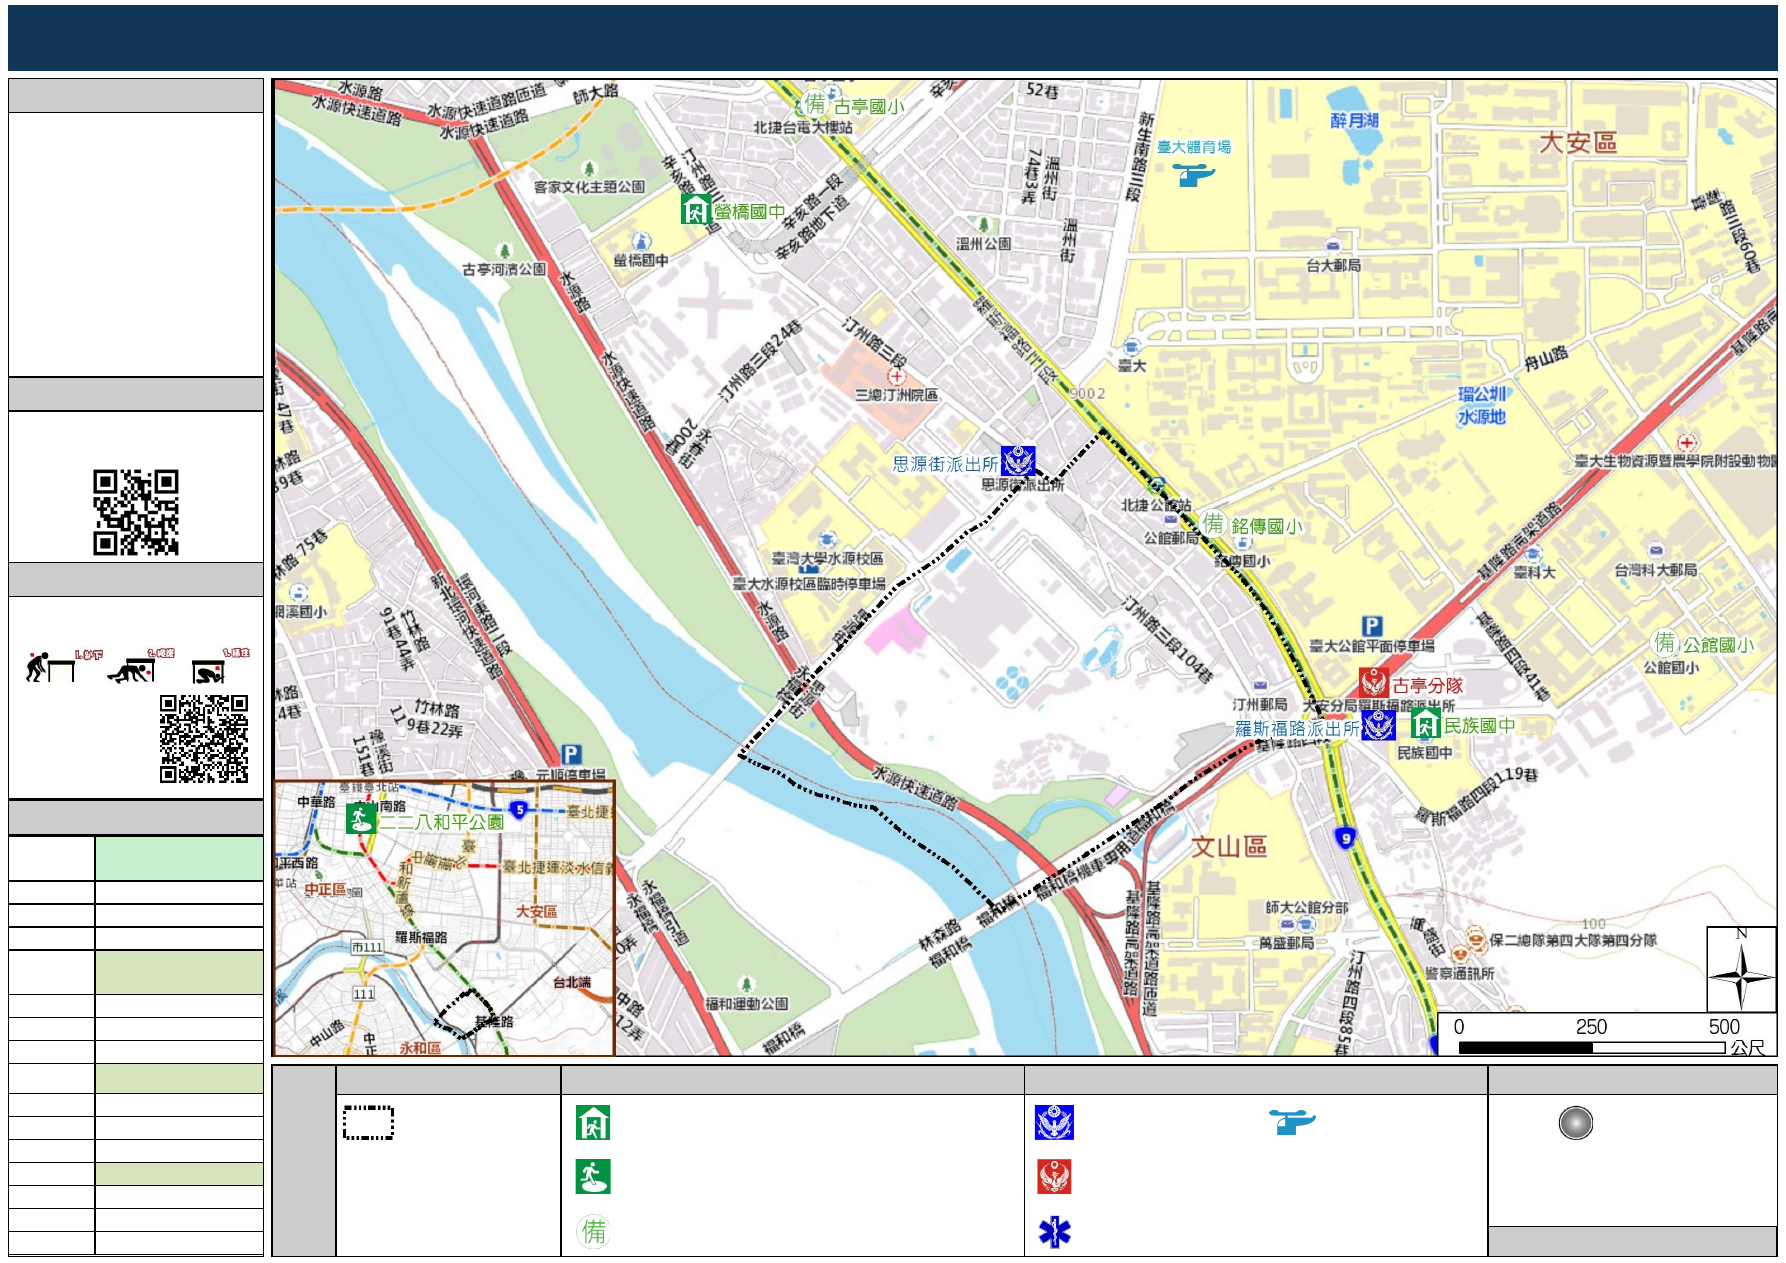Click the 福和運動公園 label
Viewport: 1786px width, 1263px height.
pos(746,1003)
